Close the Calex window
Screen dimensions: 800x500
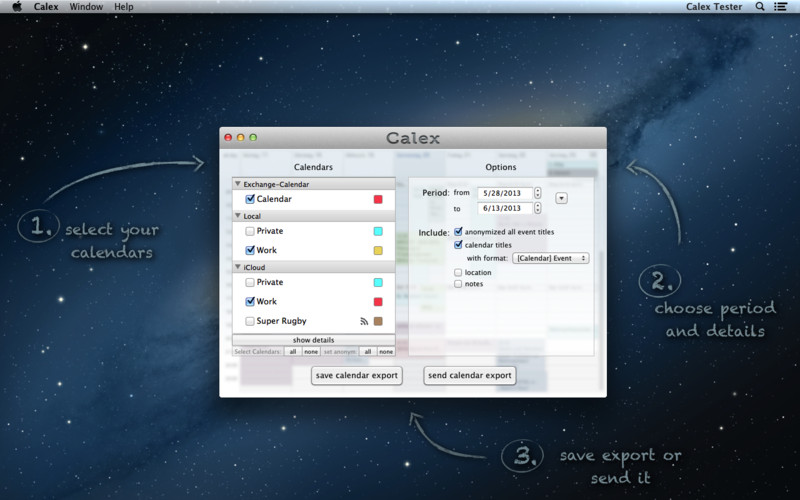[228, 137]
